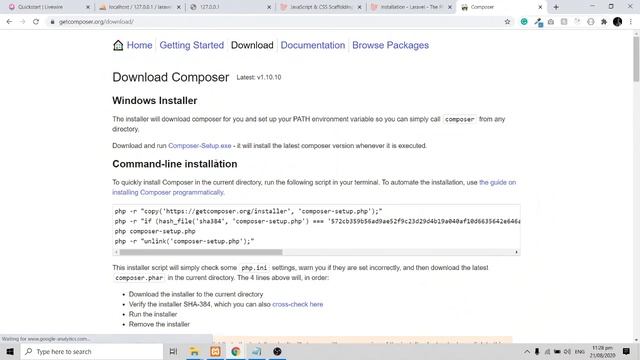Click the unlink('composer-setup.php') code line
This screenshot has height=360, width=640.
184,241
